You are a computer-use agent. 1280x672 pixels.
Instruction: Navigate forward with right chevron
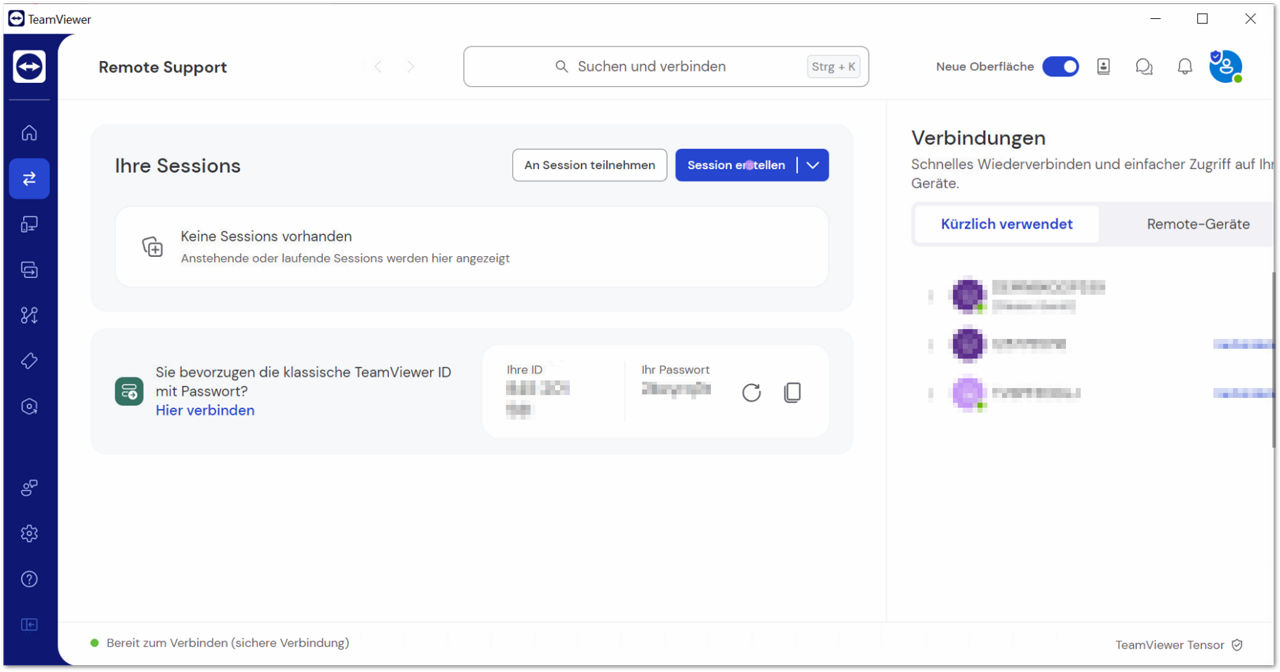410,67
